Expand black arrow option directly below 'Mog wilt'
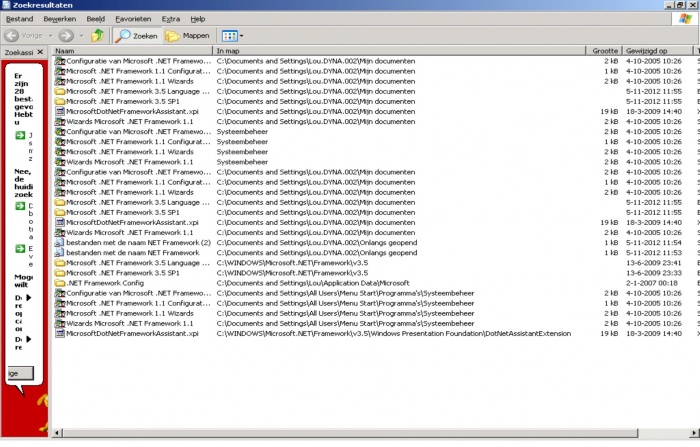Image resolution: width=700 pixels, height=447 pixels. click(29, 297)
